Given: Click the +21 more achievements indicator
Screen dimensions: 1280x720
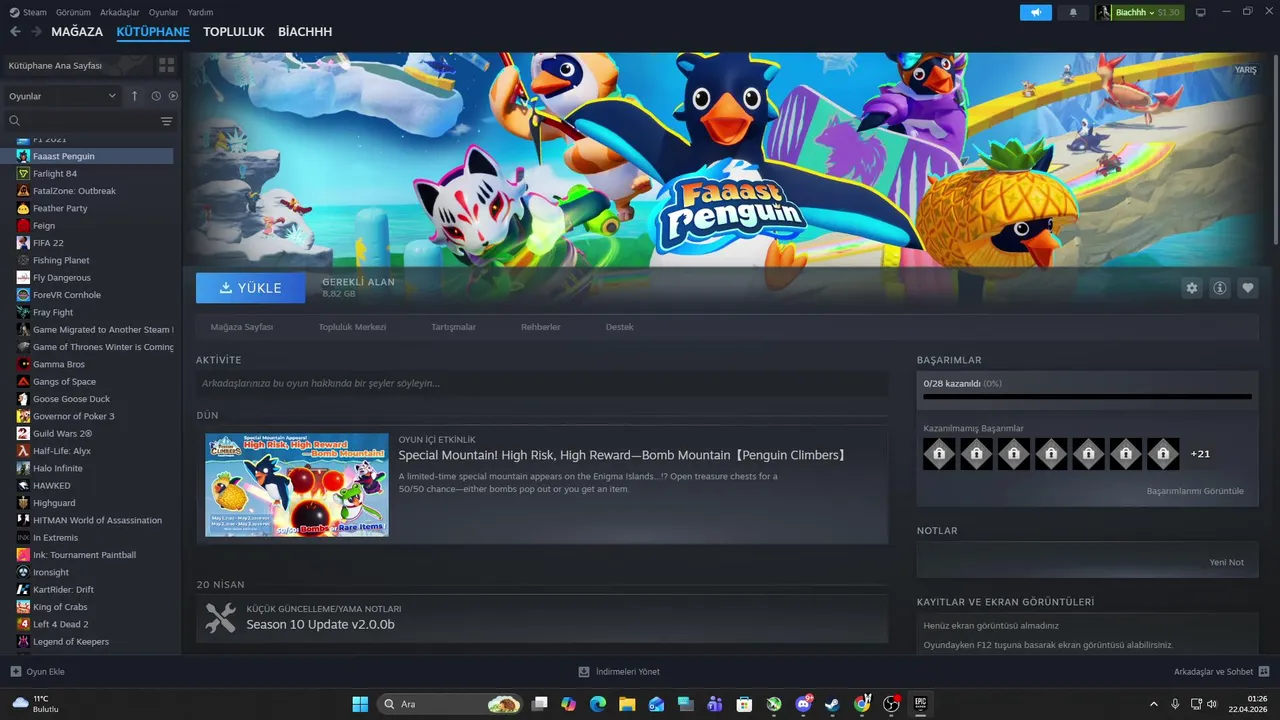Looking at the screenshot, I should pos(1200,454).
